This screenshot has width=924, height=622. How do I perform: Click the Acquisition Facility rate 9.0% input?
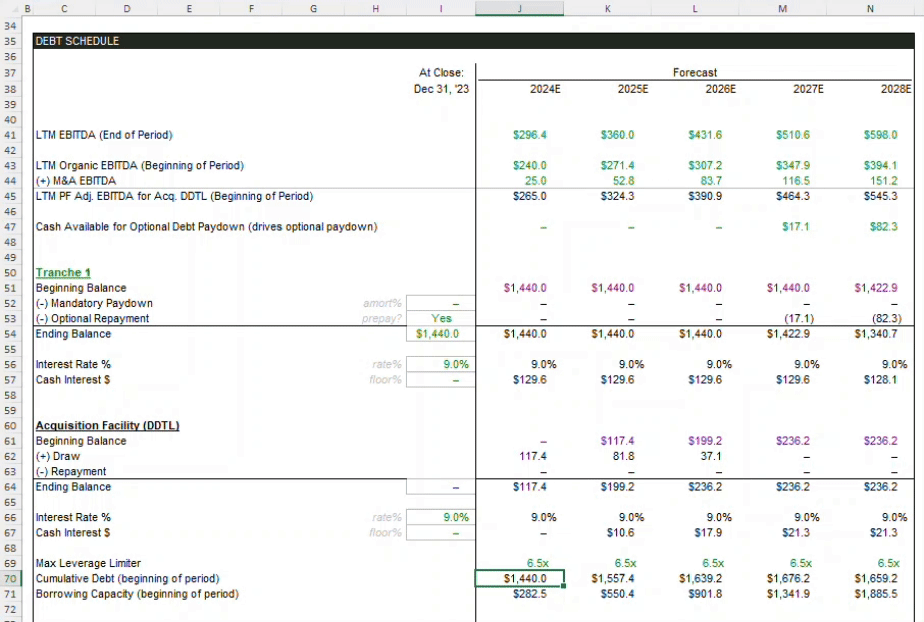pyautogui.click(x=440, y=518)
